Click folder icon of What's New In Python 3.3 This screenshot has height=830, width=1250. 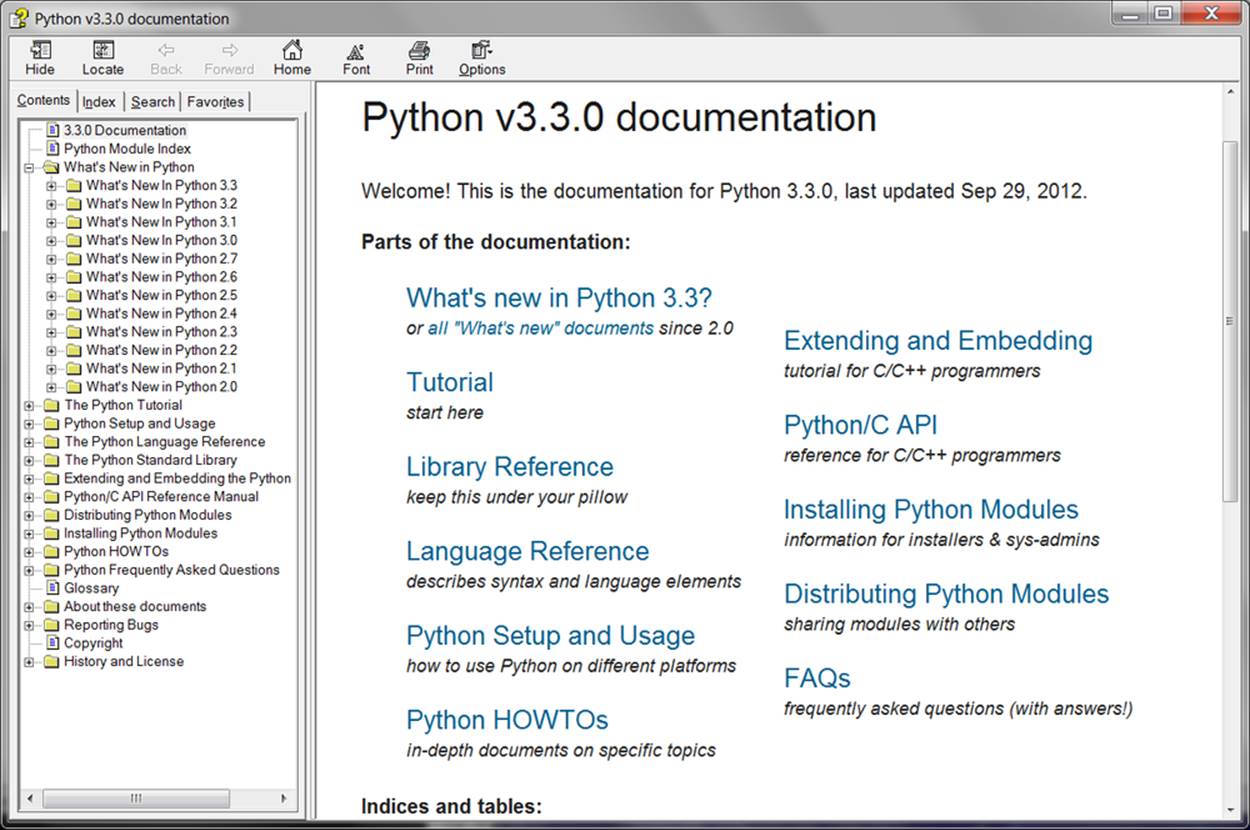coord(74,185)
